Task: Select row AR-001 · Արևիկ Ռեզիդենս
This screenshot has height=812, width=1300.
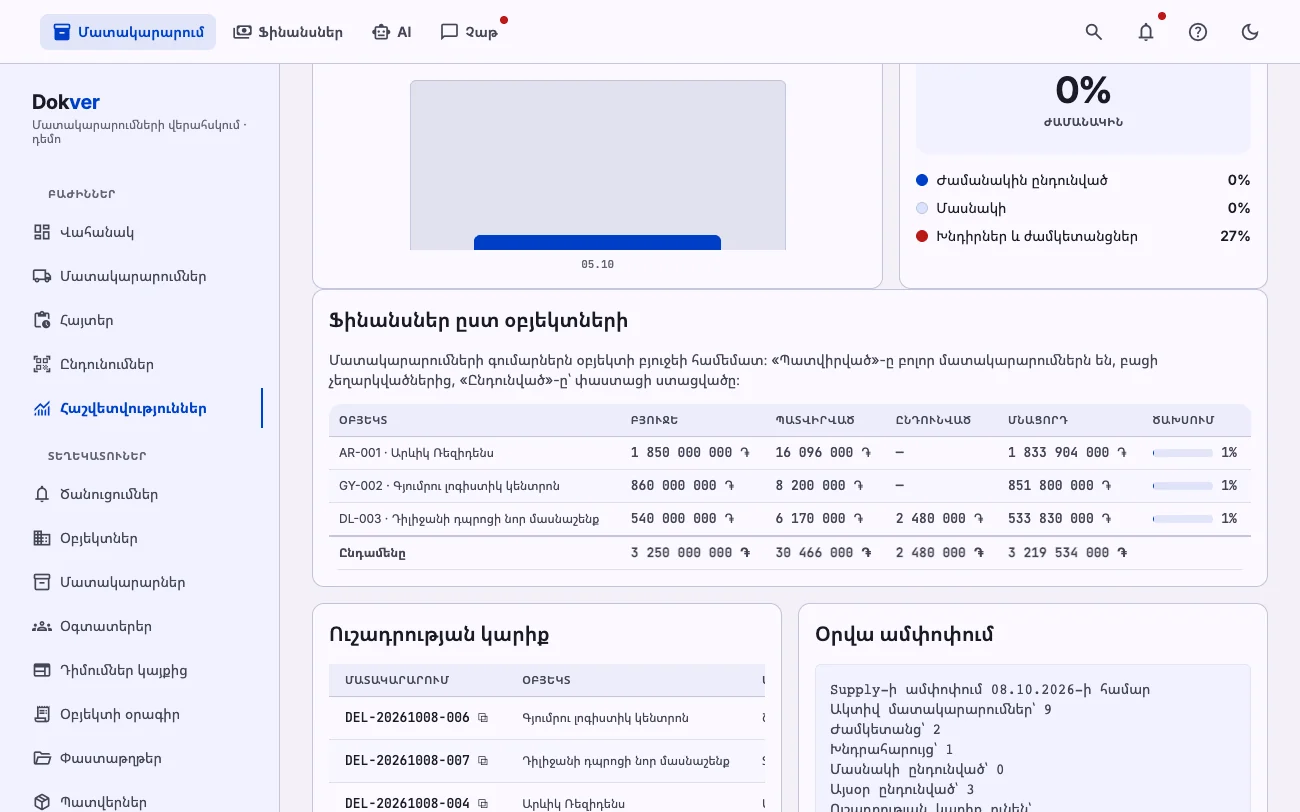Action: click(790, 453)
